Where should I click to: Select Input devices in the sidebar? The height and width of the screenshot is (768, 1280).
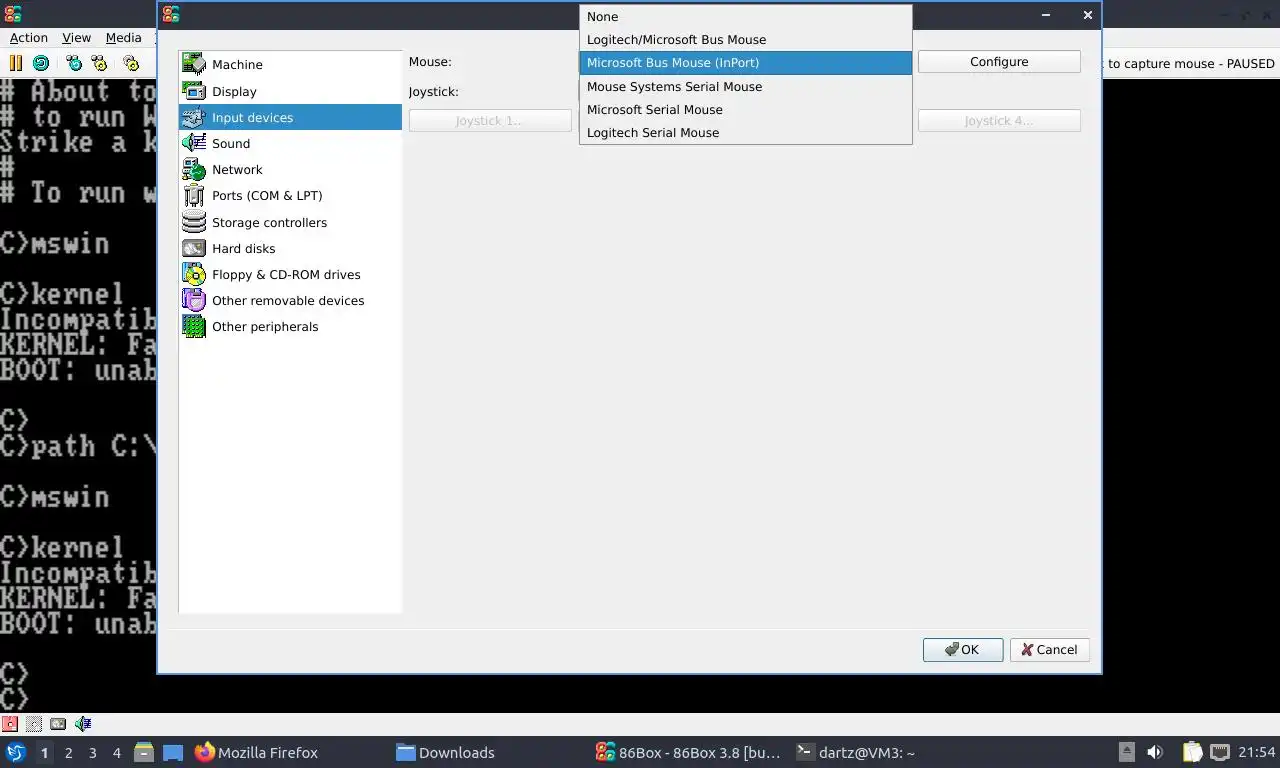click(x=290, y=117)
